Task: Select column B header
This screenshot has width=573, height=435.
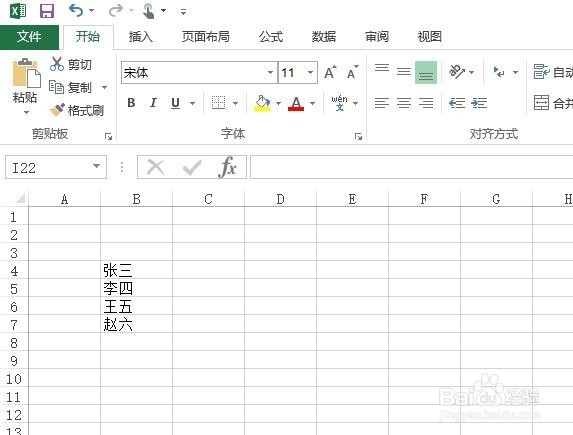Action: tap(136, 199)
